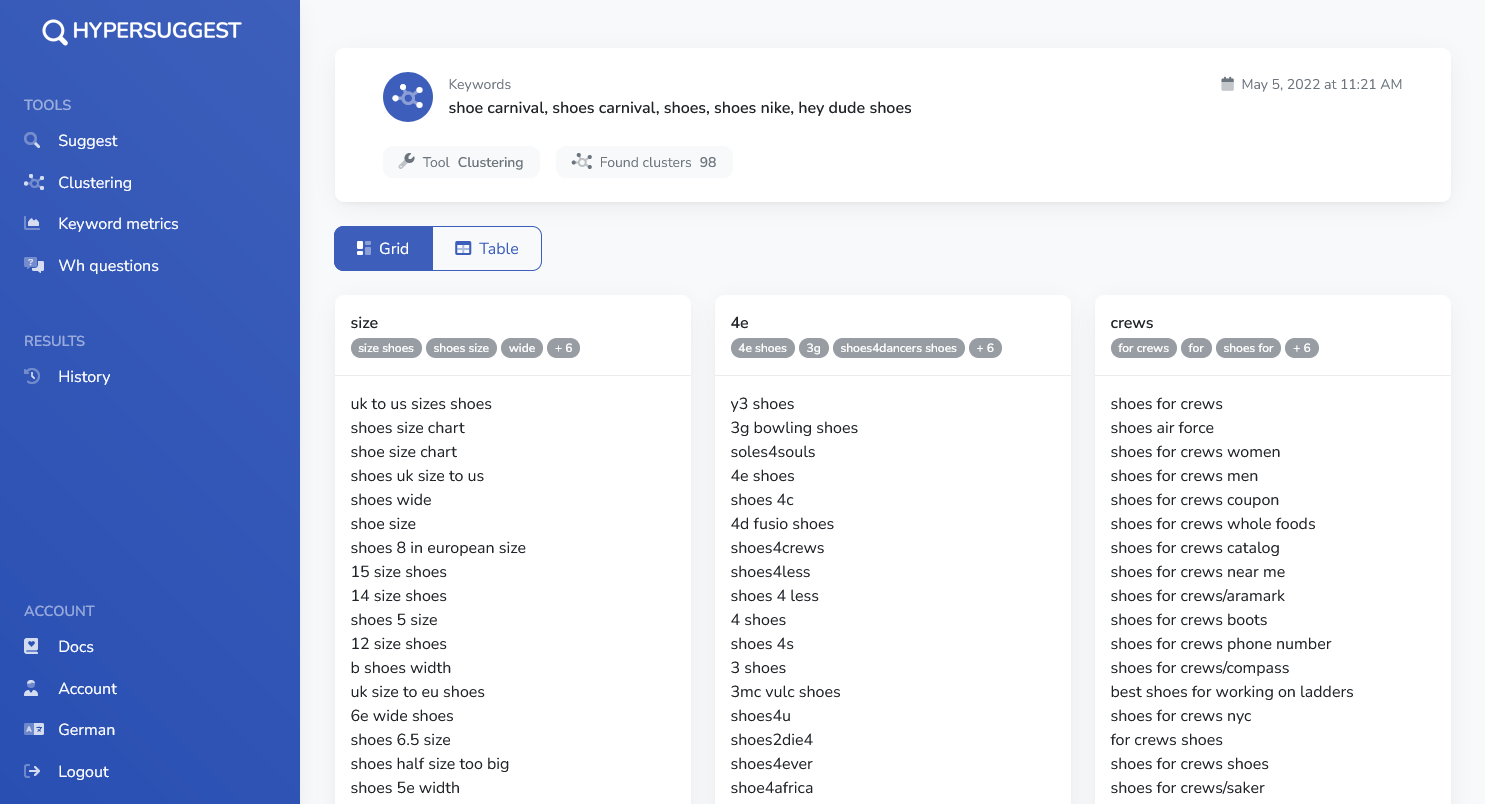1485x804 pixels.
Task: Click the 'size' cluster title
Action: click(365, 323)
